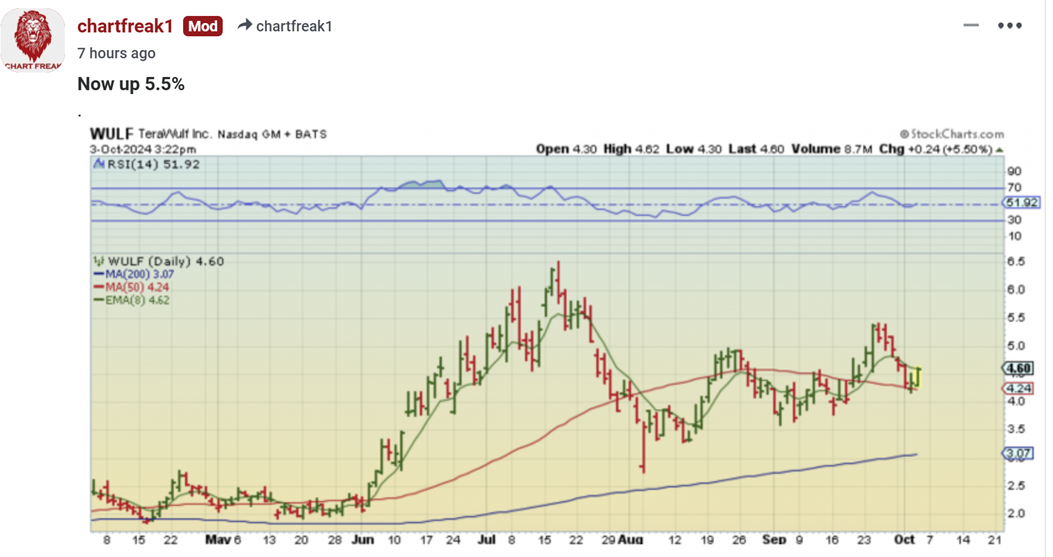Click the Last 4.60 value in header
The height and width of the screenshot is (557, 1053).
[x=756, y=149]
